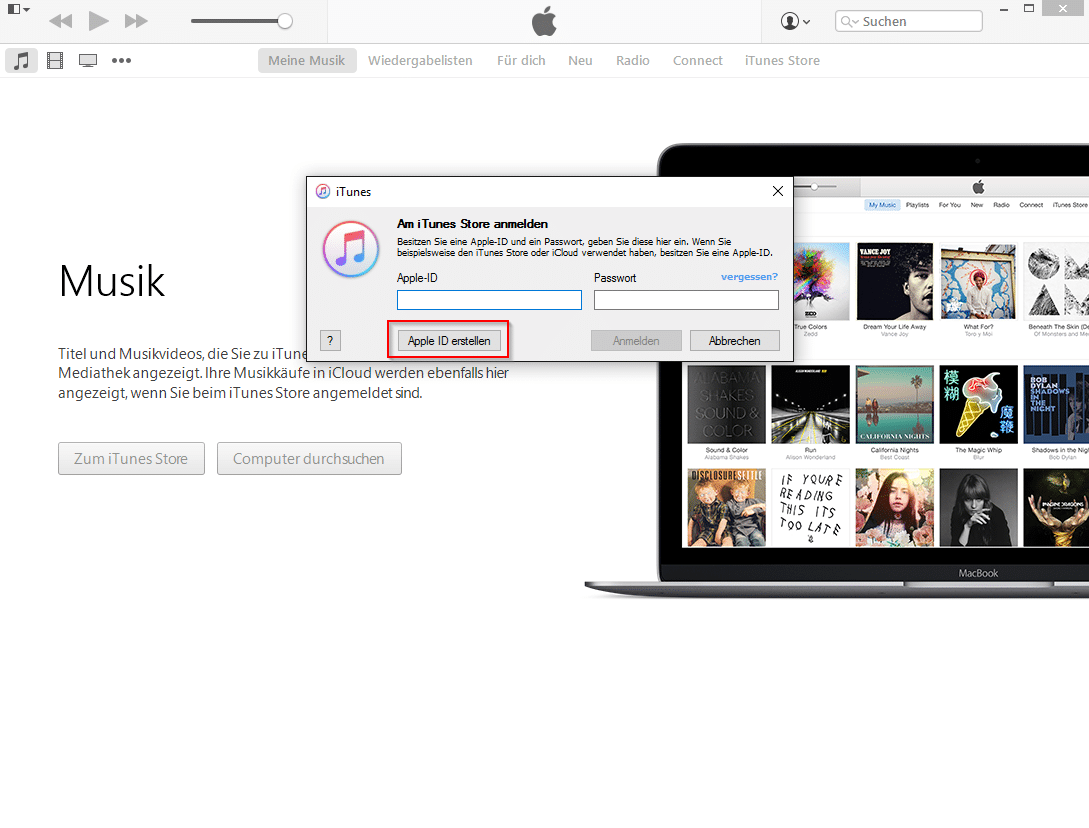The height and width of the screenshot is (828, 1089).
Task: Open the Wiedergabelisten tab
Action: coord(420,60)
